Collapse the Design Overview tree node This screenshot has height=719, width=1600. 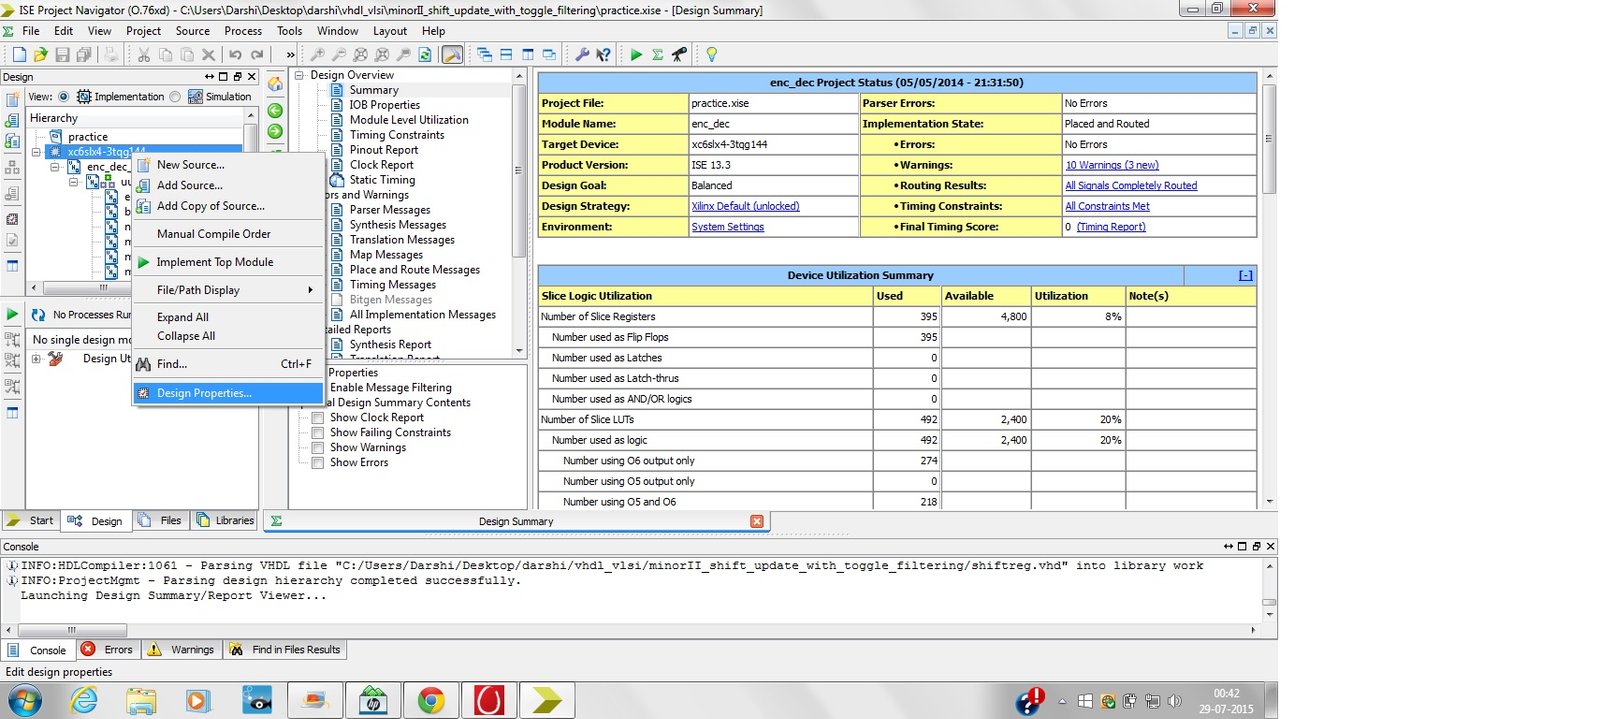coord(299,75)
